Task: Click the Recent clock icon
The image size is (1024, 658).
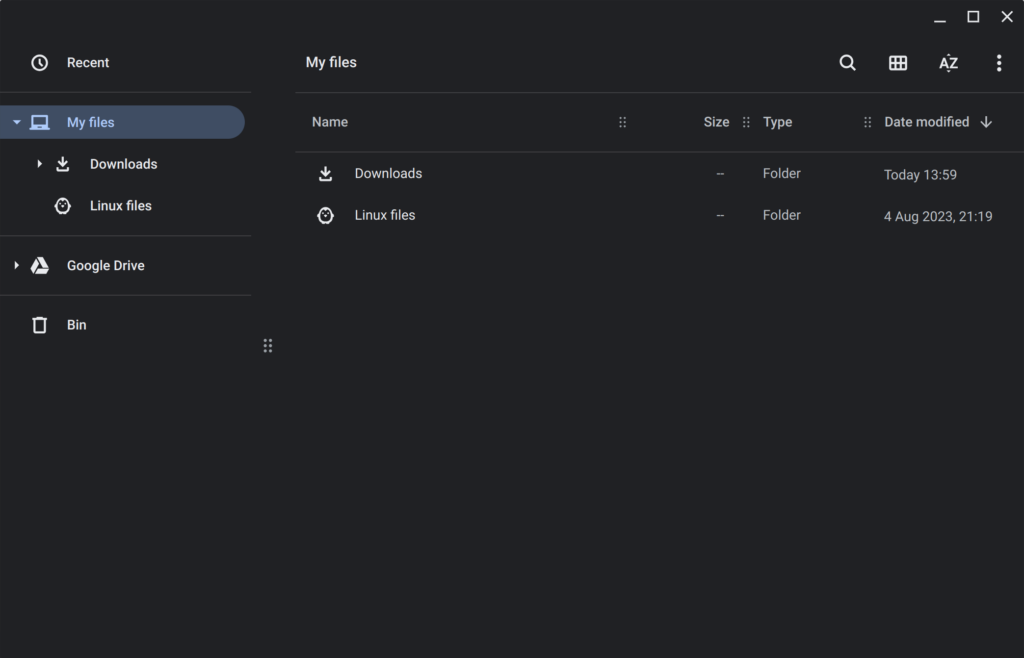Action: coord(39,62)
